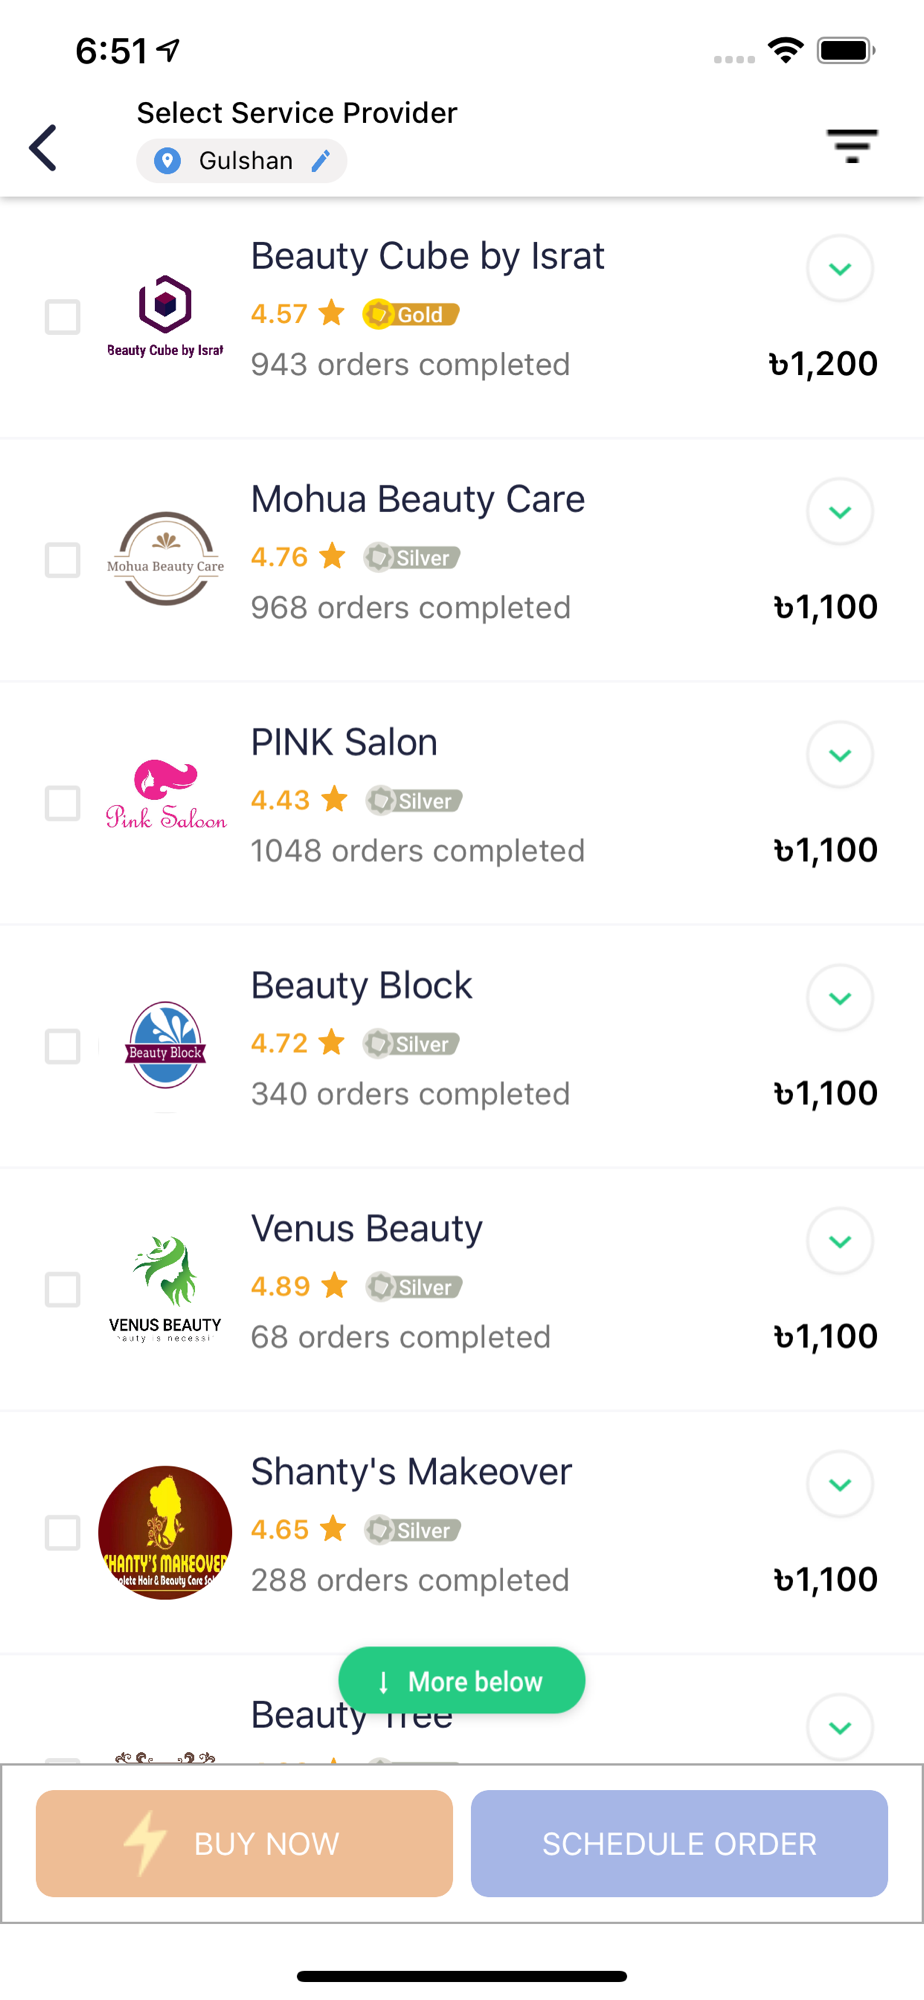The height and width of the screenshot is (2000, 924).
Task: Expand Mohua Beauty Care details chevron
Action: tap(840, 512)
